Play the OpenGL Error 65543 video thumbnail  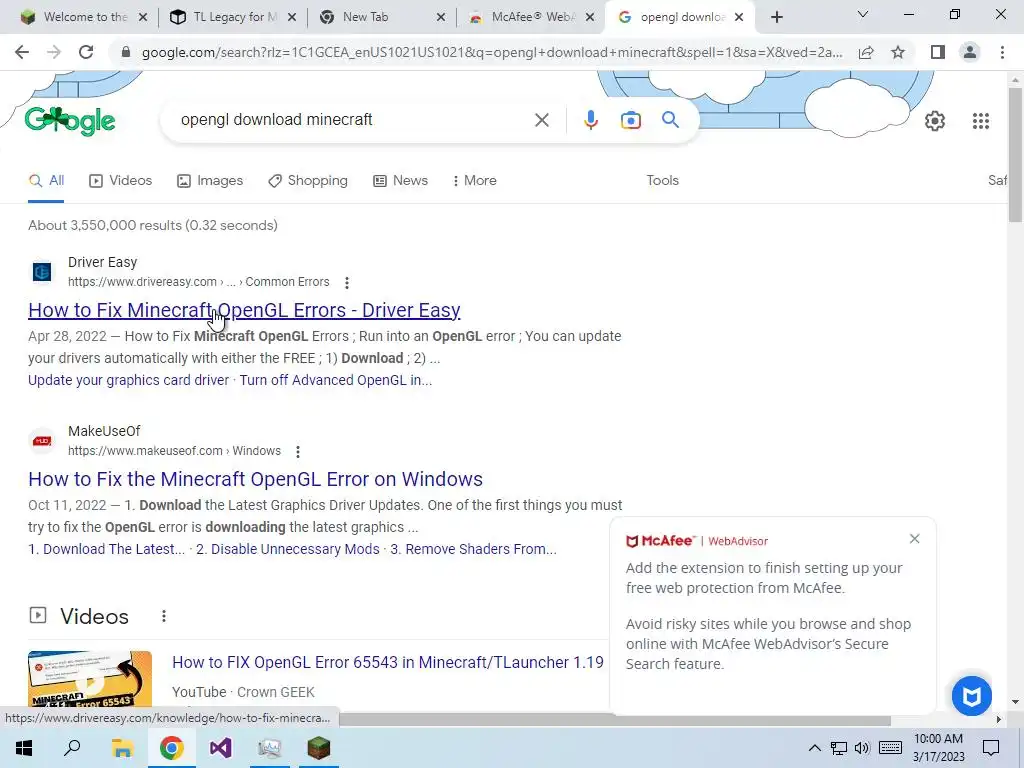pyautogui.click(x=90, y=679)
